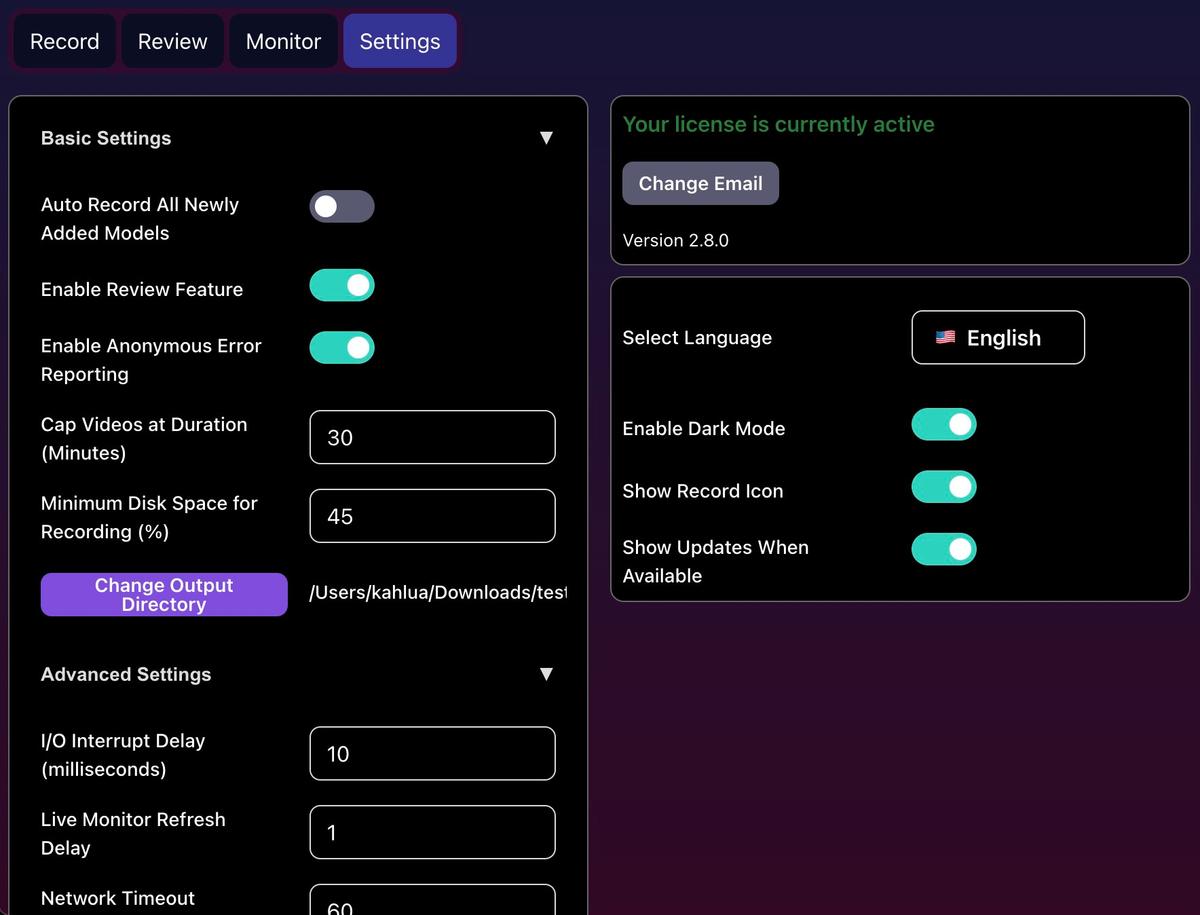The image size is (1200, 915).
Task: Switch to the Record tab
Action: (65, 41)
